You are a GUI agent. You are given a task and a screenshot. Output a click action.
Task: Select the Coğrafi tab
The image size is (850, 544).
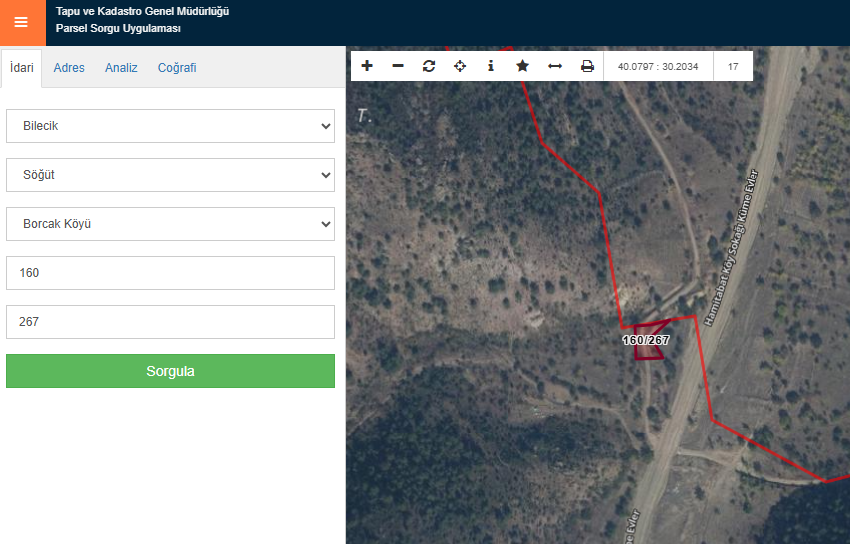pos(177,68)
